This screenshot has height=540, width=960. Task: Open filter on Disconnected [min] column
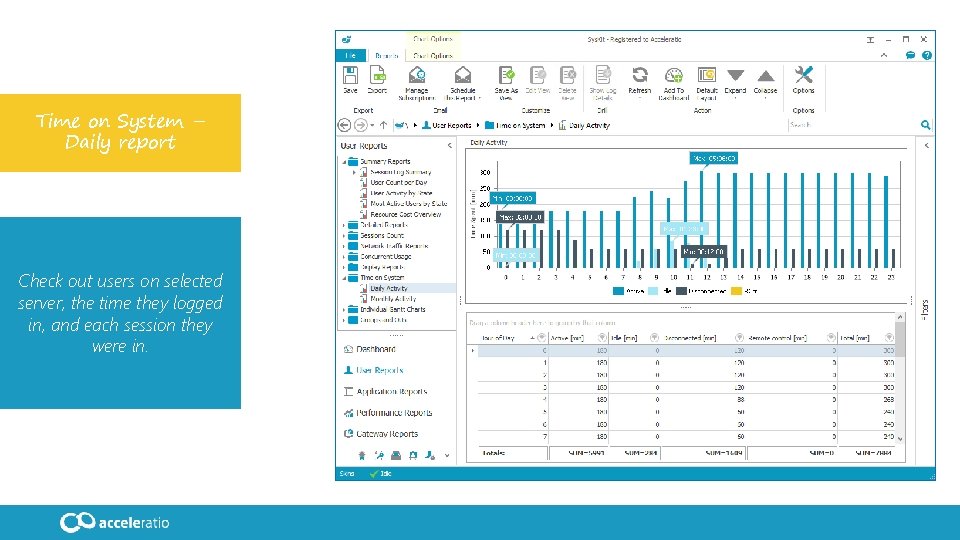(x=739, y=337)
